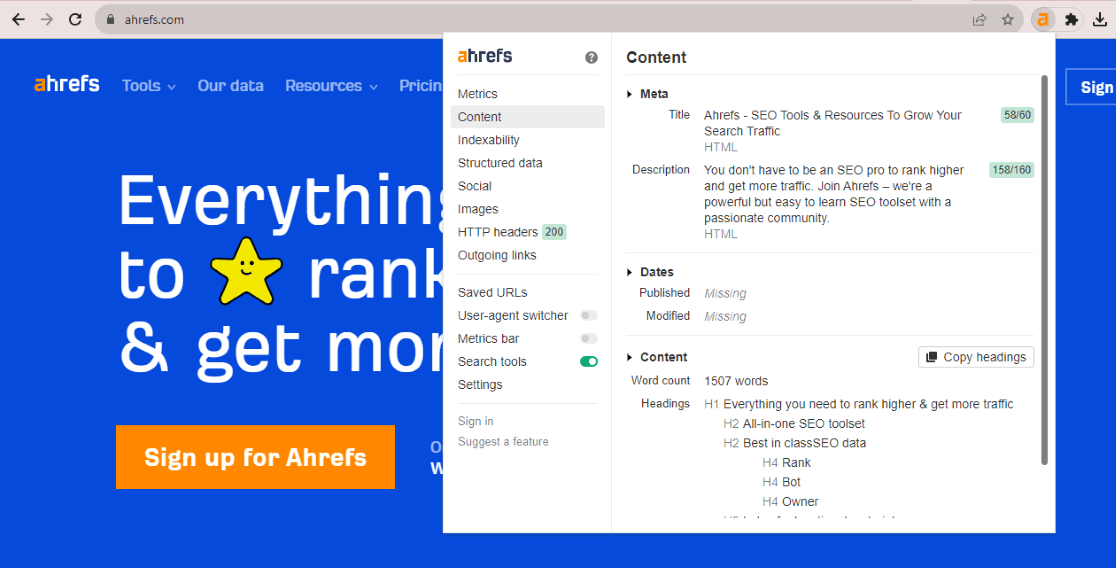Select the Social sidebar item

pyautogui.click(x=527, y=186)
